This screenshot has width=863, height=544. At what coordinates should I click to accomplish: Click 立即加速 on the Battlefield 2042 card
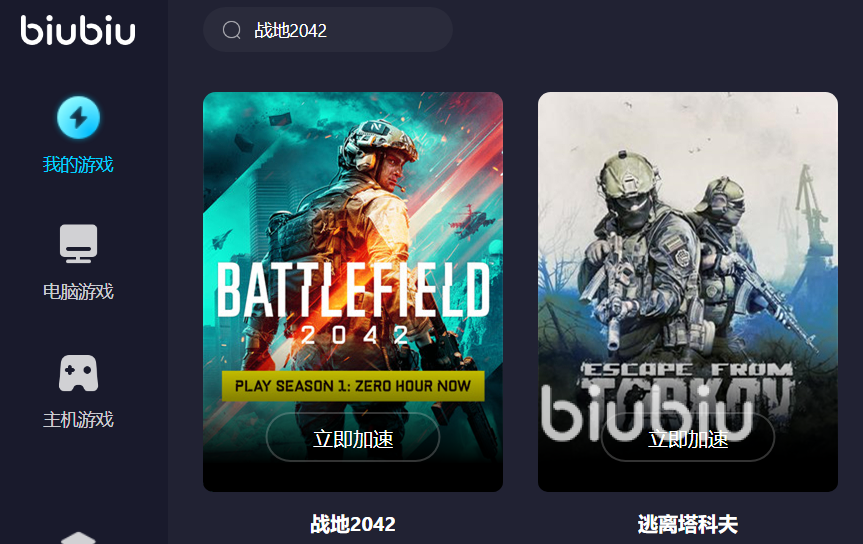(353, 438)
